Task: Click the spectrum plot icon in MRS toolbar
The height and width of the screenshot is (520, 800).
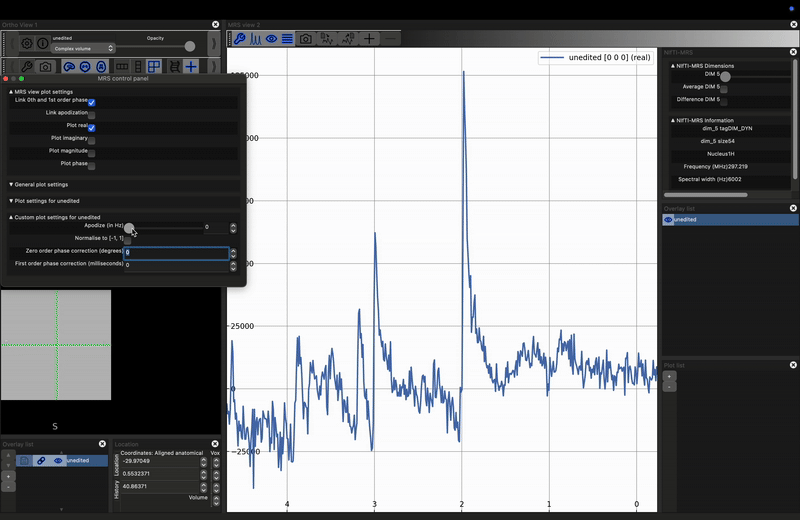Action: [x=255, y=39]
